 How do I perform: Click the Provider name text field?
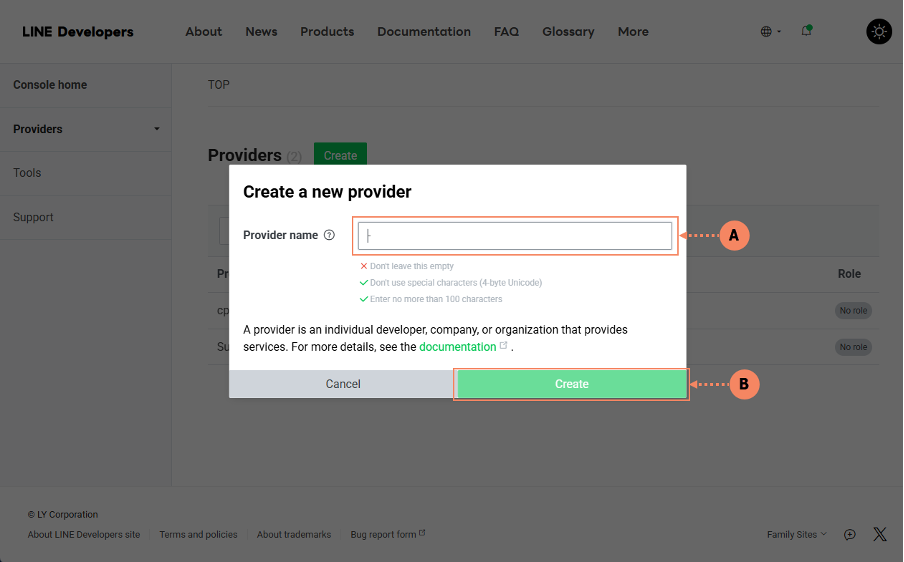515,236
